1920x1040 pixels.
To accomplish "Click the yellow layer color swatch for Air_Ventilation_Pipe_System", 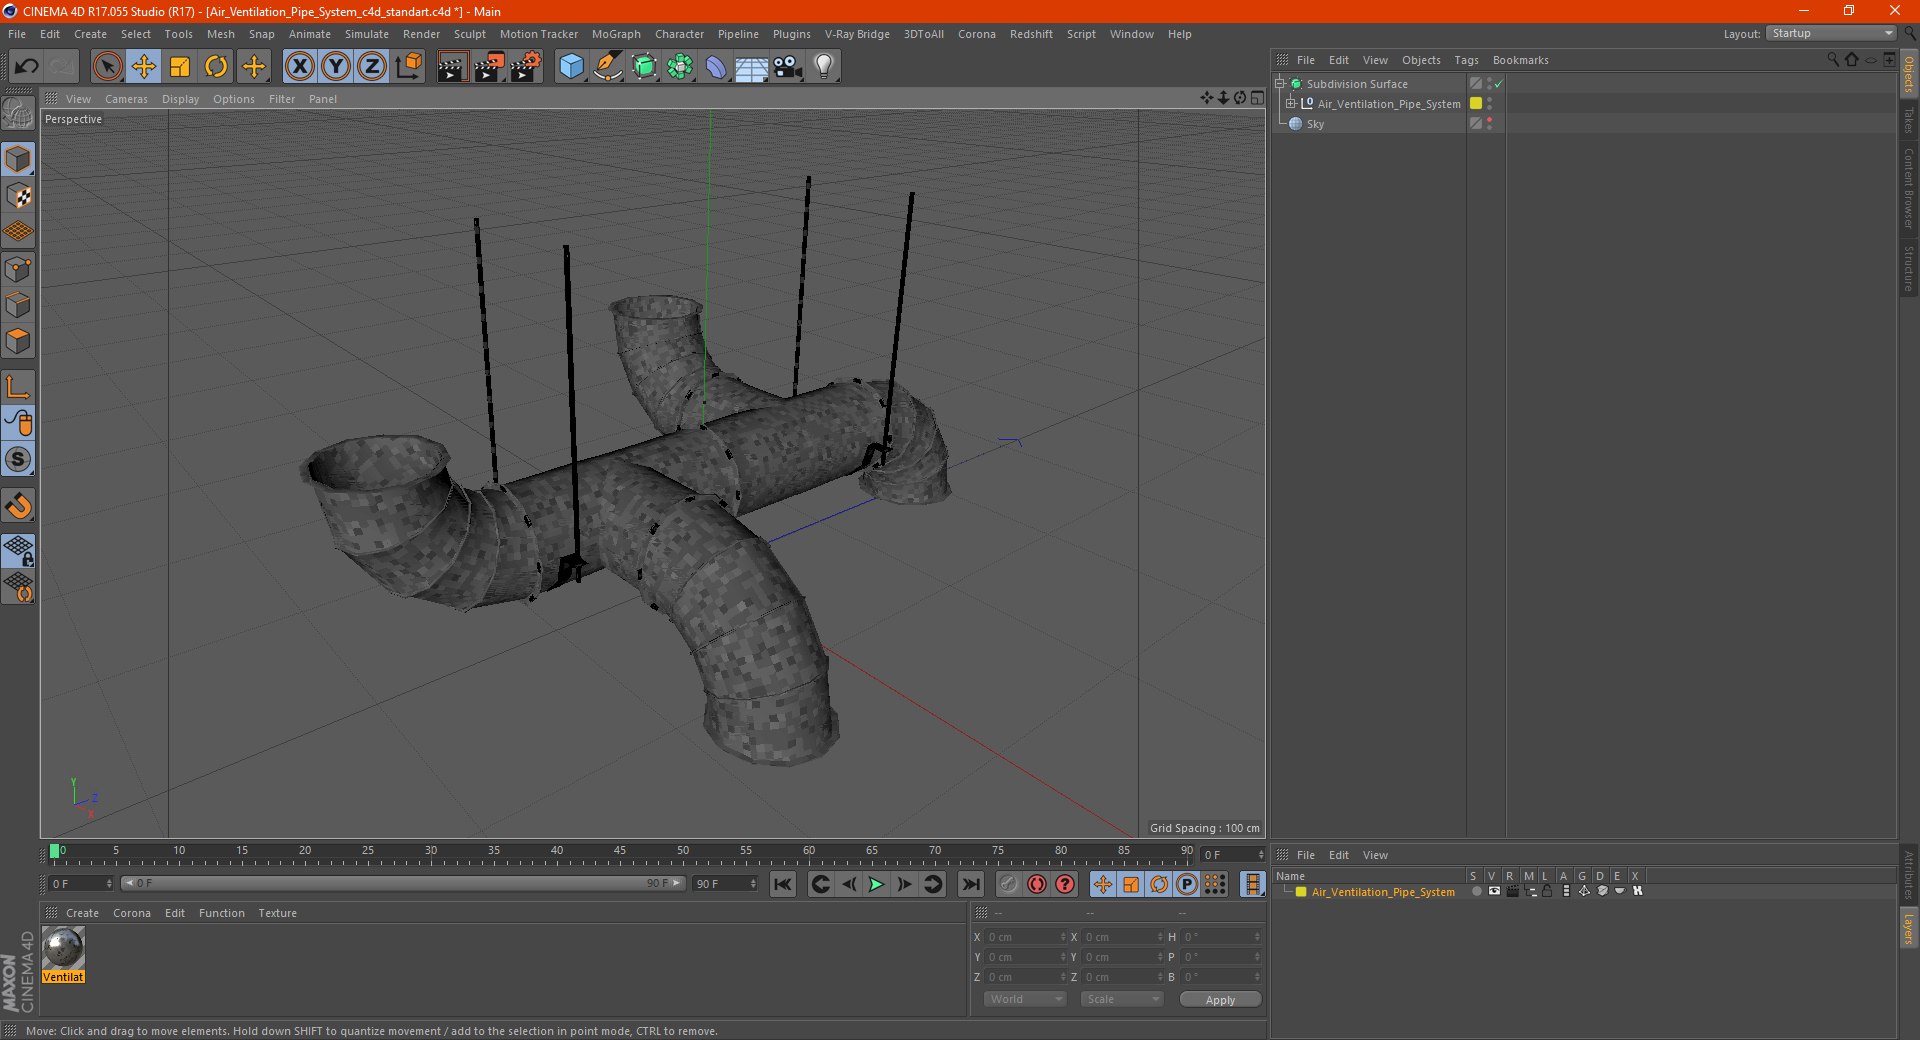I will click(x=1476, y=104).
